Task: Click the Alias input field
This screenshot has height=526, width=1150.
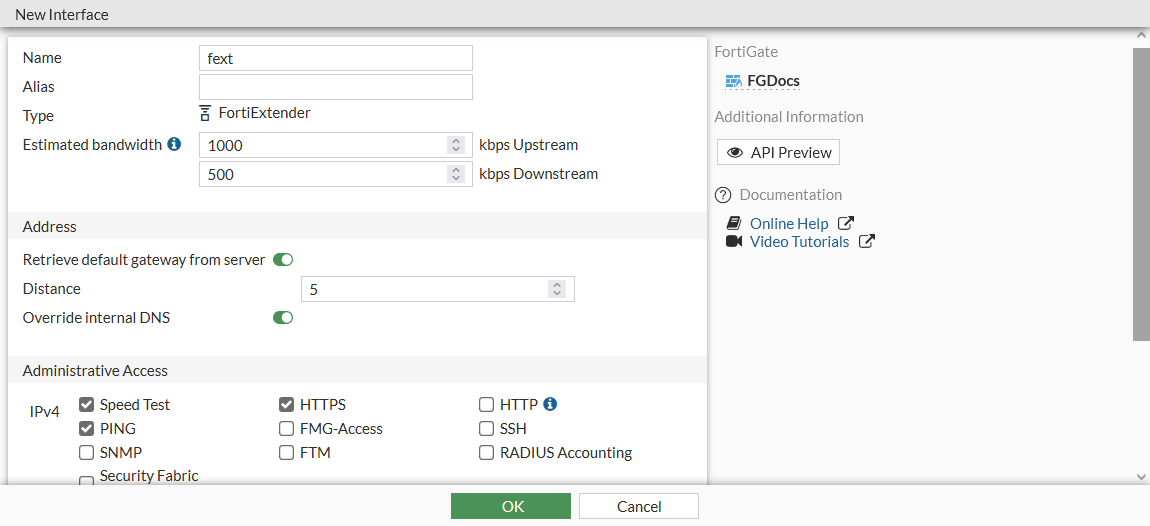Action: click(335, 87)
